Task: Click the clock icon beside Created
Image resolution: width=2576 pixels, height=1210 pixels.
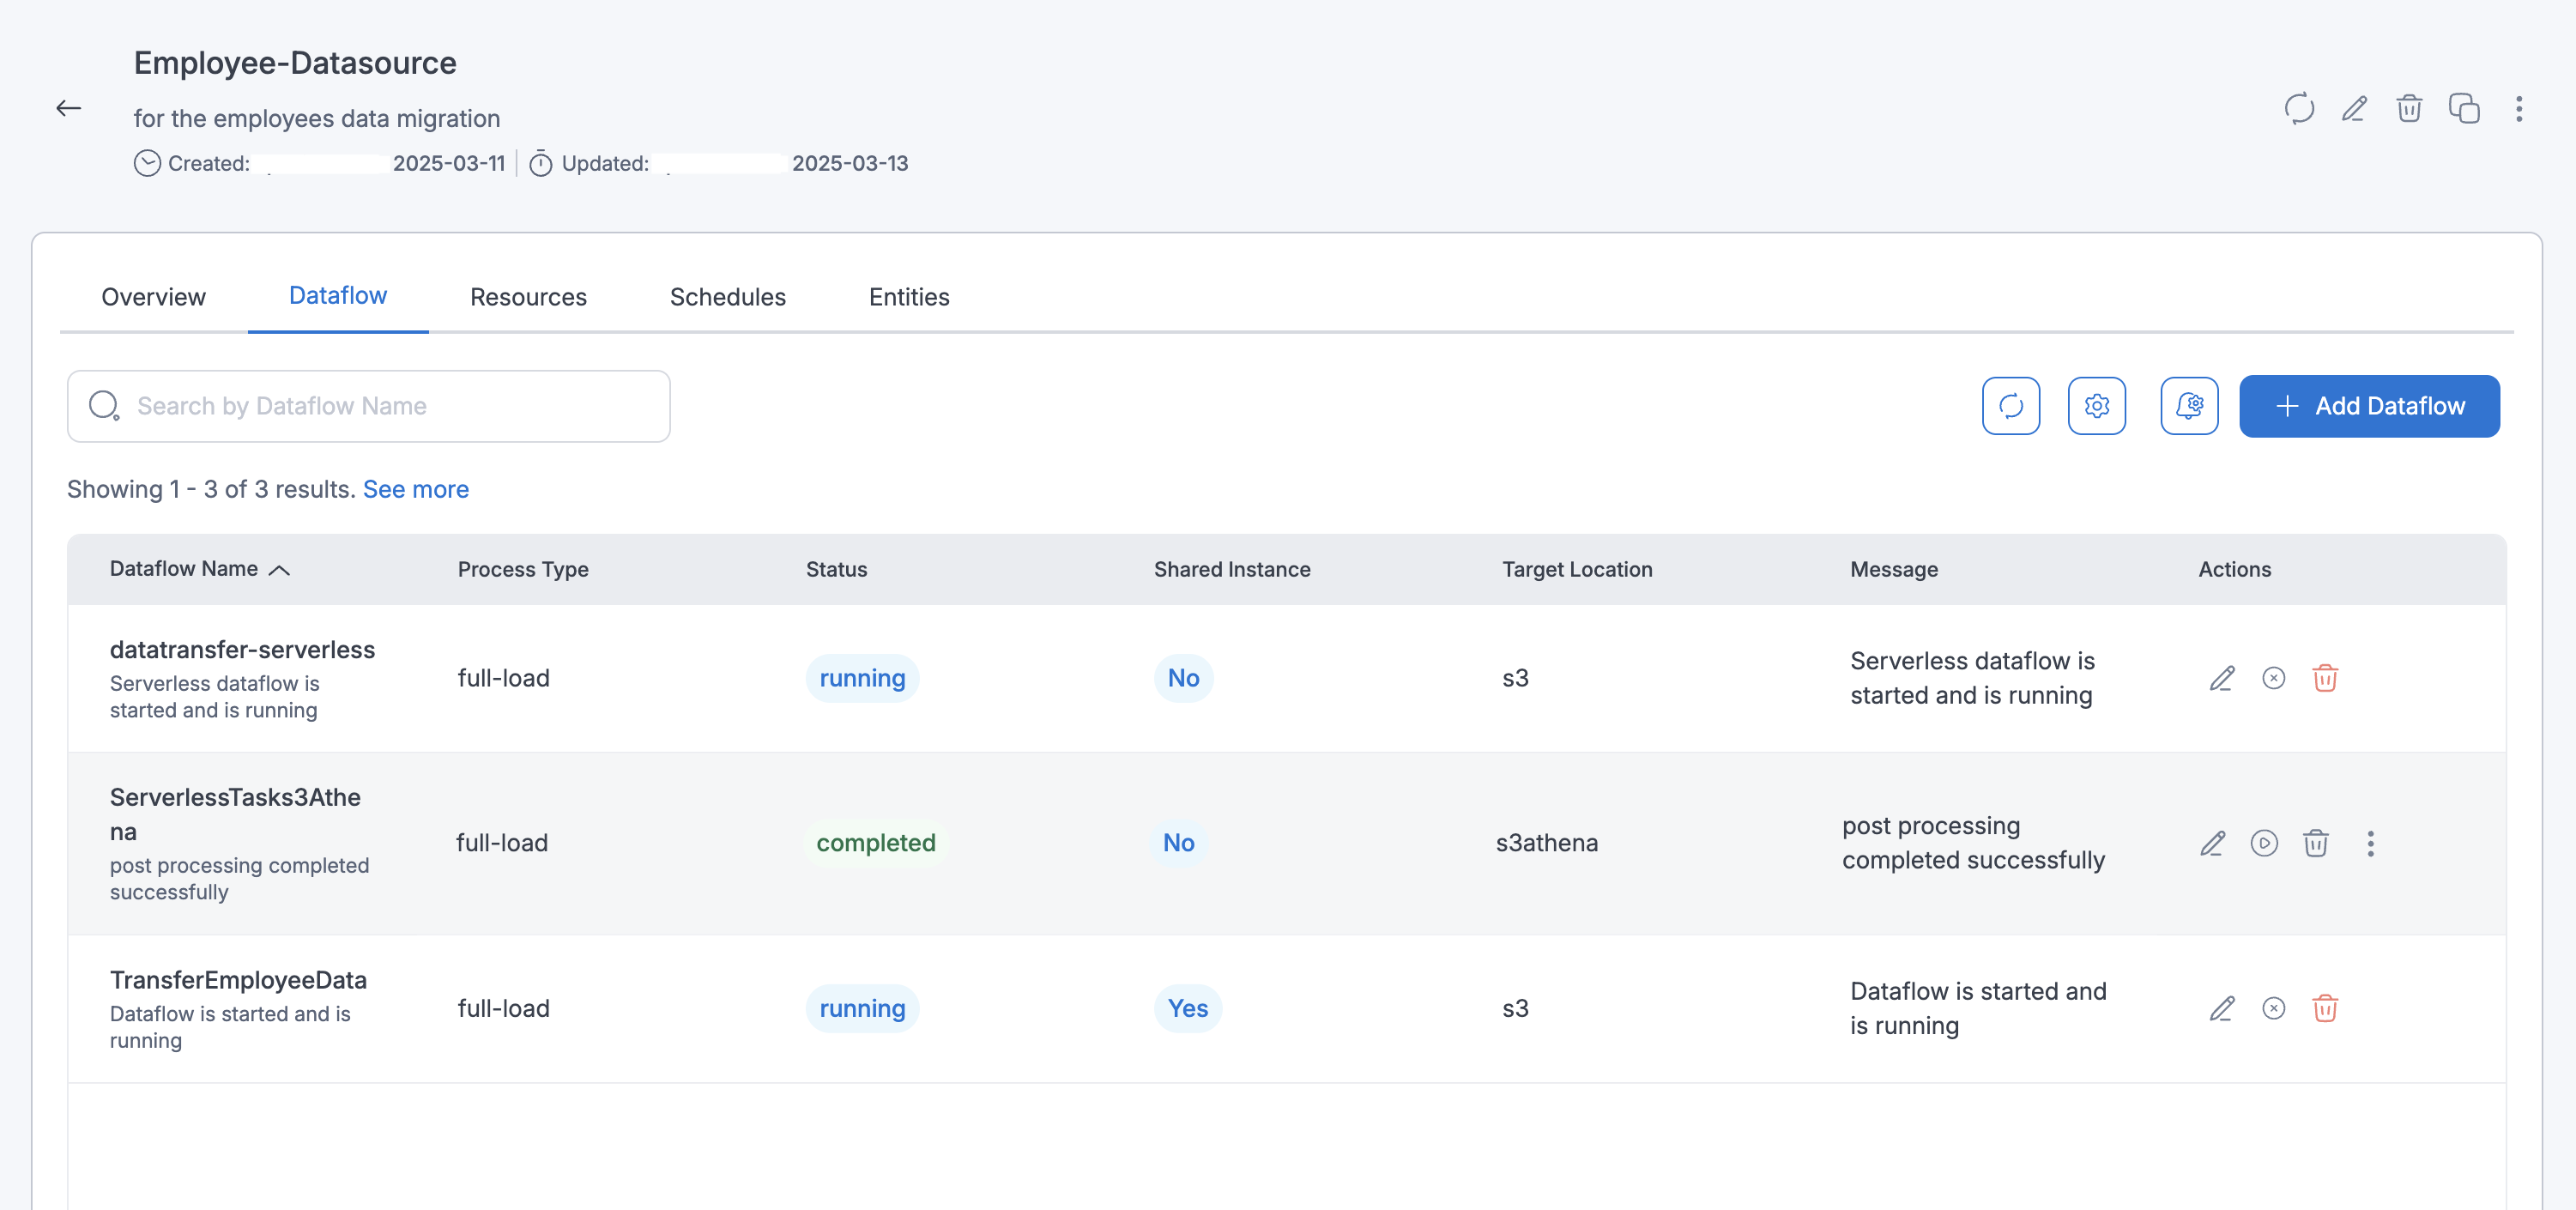Action: (x=147, y=163)
